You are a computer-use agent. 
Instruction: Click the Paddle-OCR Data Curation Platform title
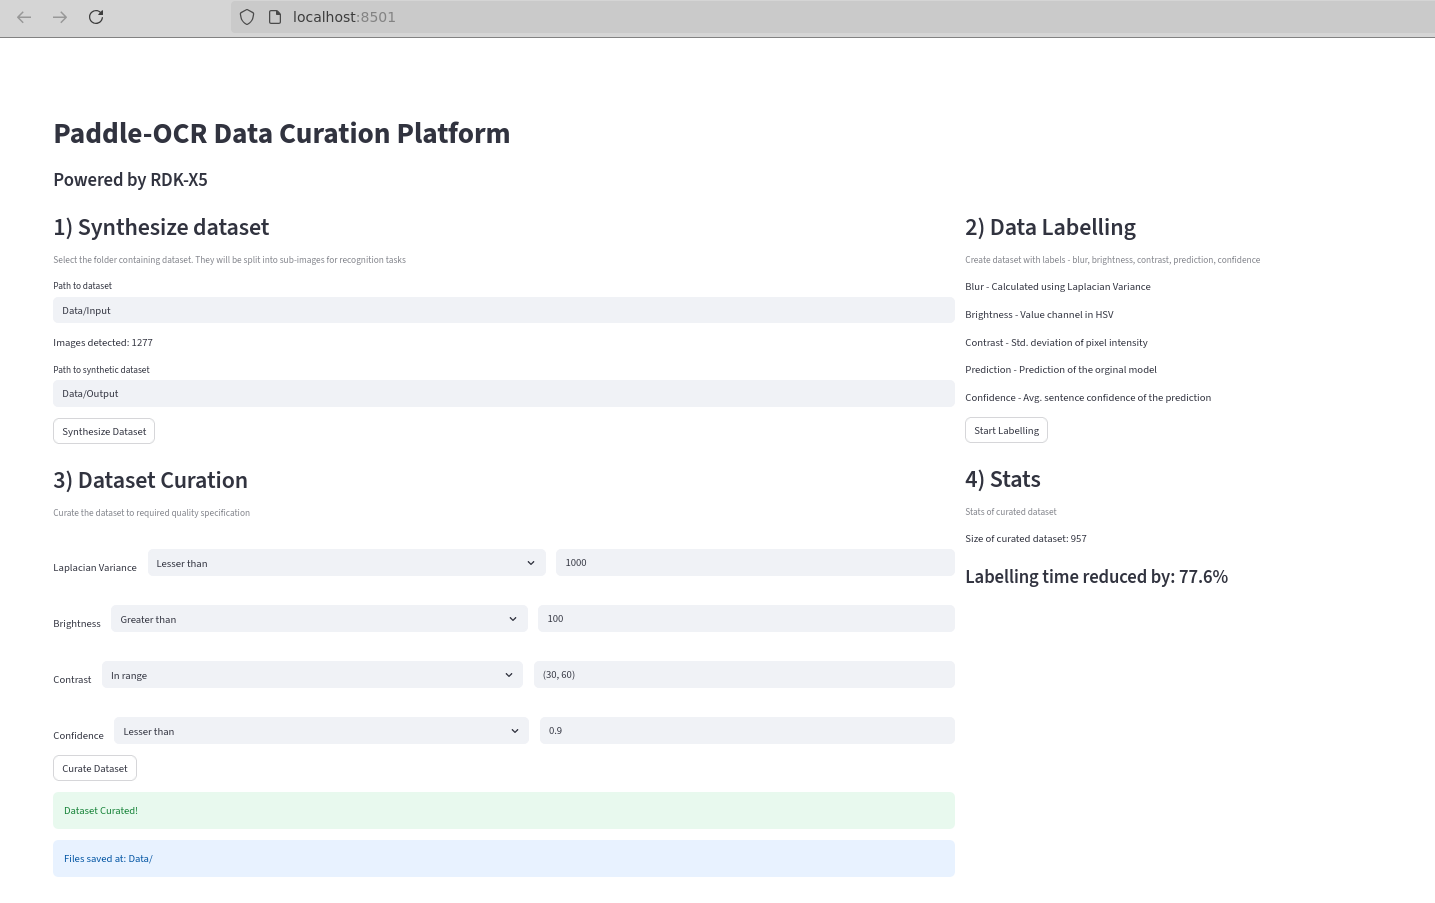281,133
